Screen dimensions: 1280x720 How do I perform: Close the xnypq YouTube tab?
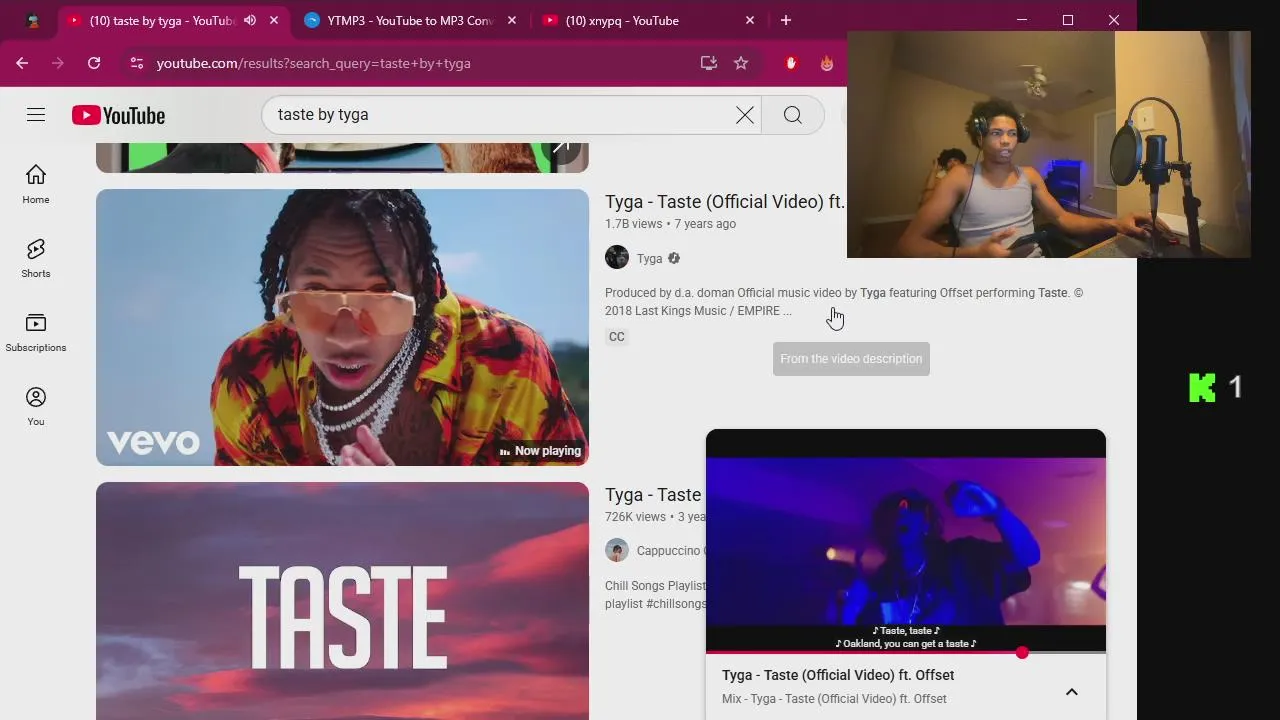[x=751, y=20]
